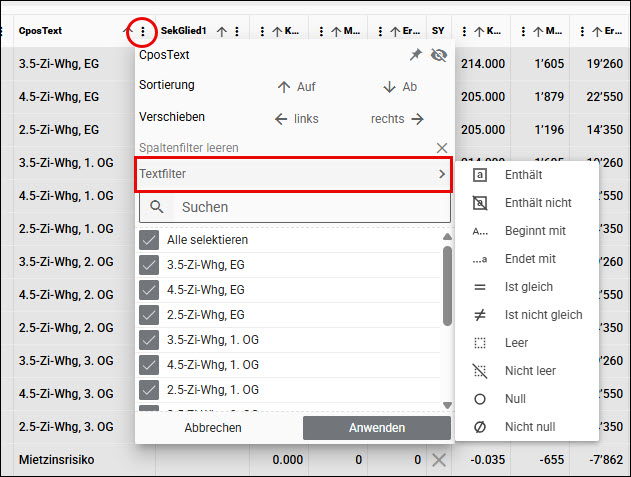The image size is (631, 477).
Task: Click cell value 1'879
Action: click(549, 97)
